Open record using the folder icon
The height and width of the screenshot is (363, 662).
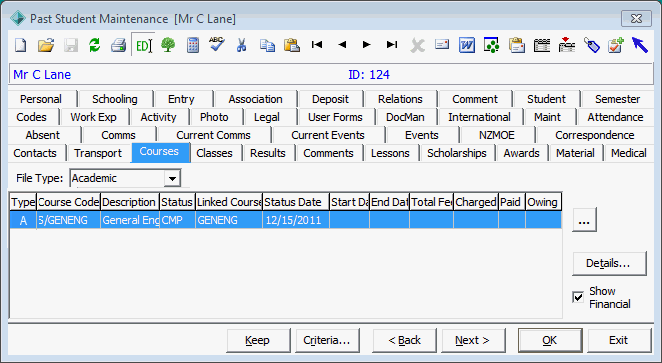[x=46, y=45]
